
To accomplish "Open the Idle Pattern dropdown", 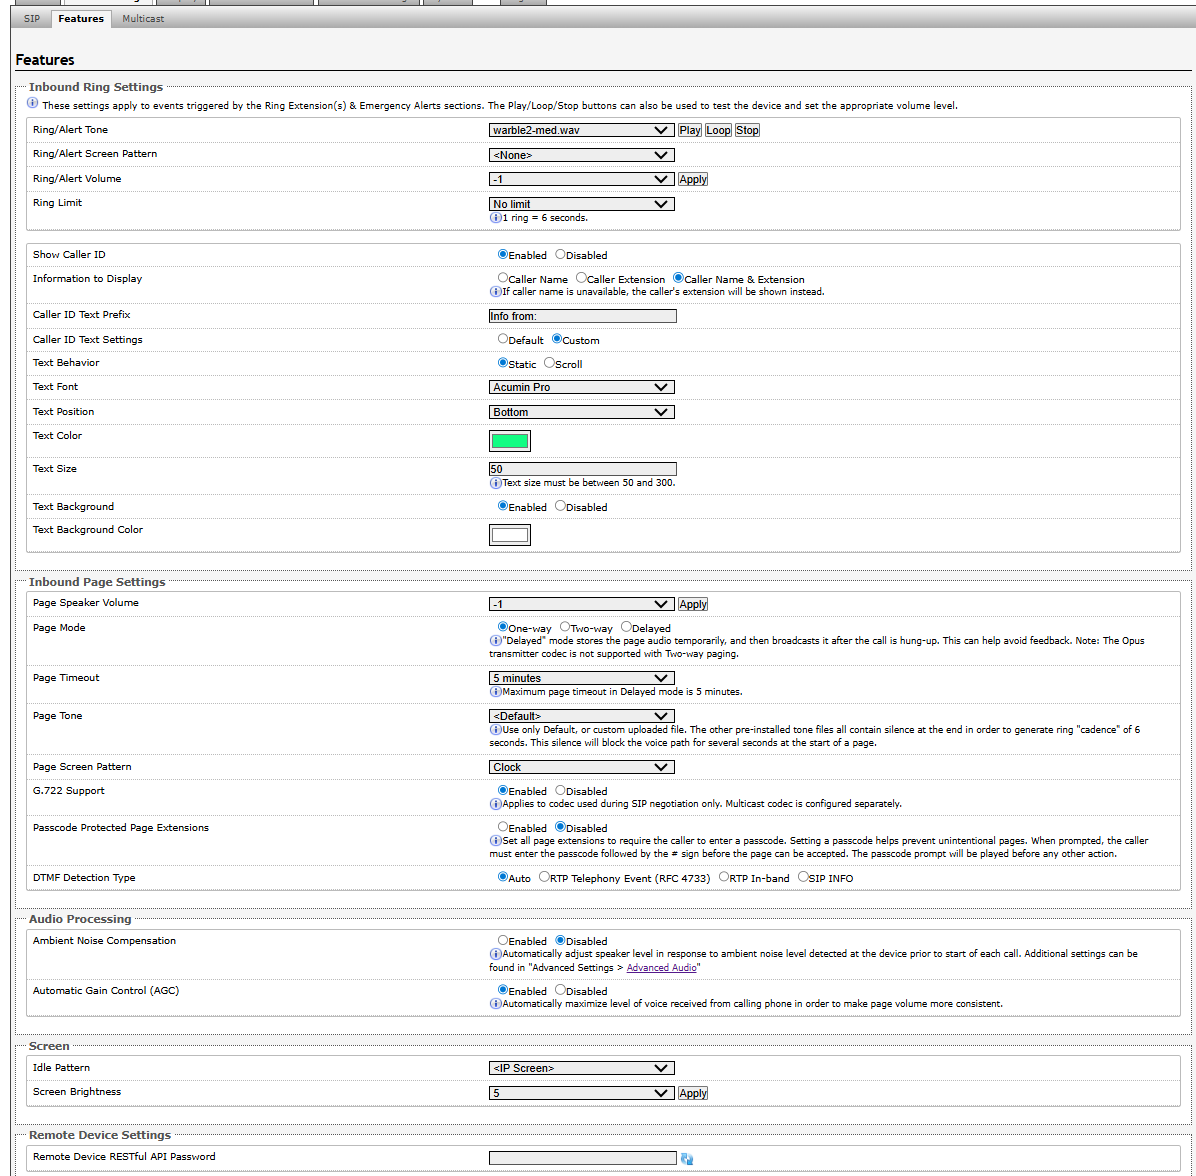I will click(x=581, y=1068).
